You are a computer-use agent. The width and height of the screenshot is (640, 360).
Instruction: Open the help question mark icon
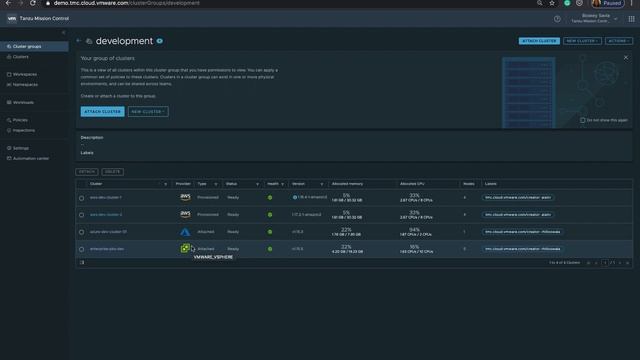557,19
